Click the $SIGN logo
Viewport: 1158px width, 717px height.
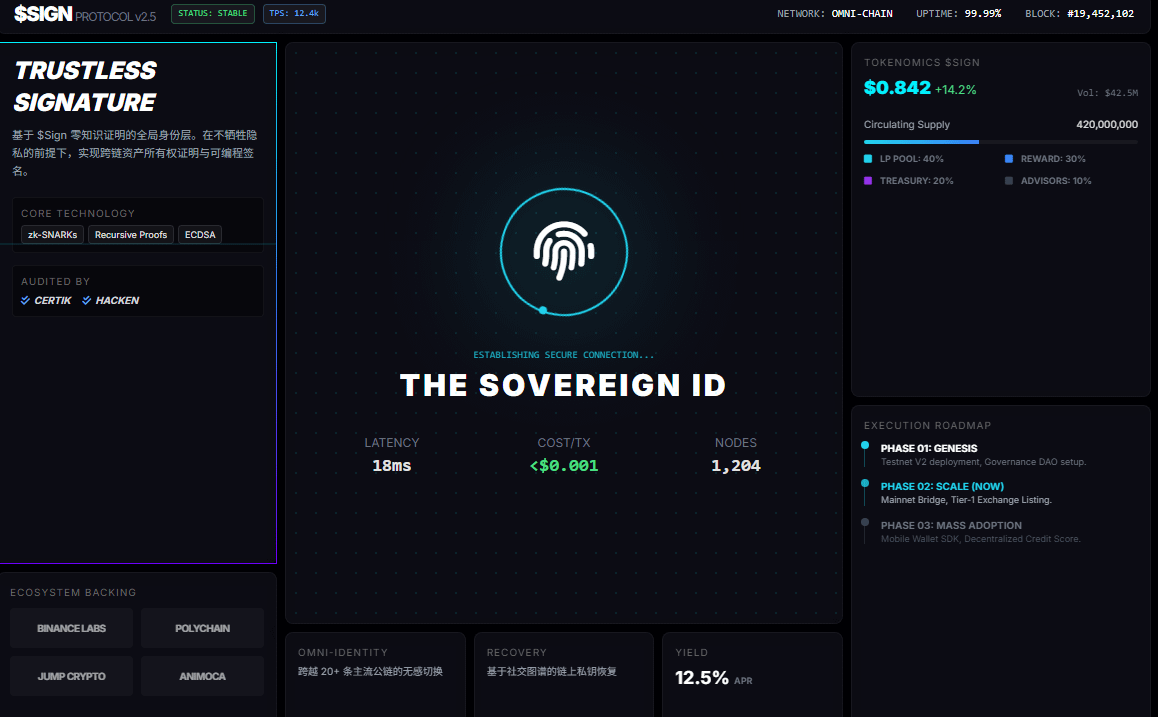pyautogui.click(x=43, y=13)
